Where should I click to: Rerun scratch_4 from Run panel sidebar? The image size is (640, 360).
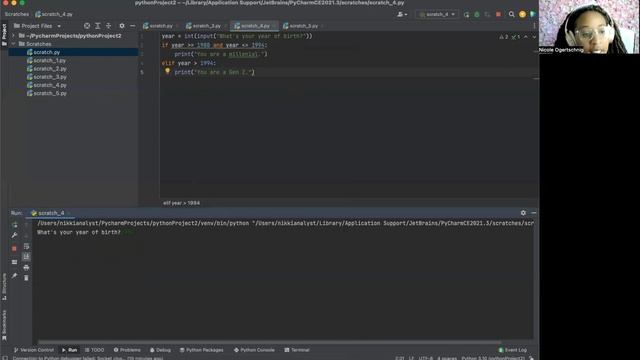pyautogui.click(x=14, y=225)
